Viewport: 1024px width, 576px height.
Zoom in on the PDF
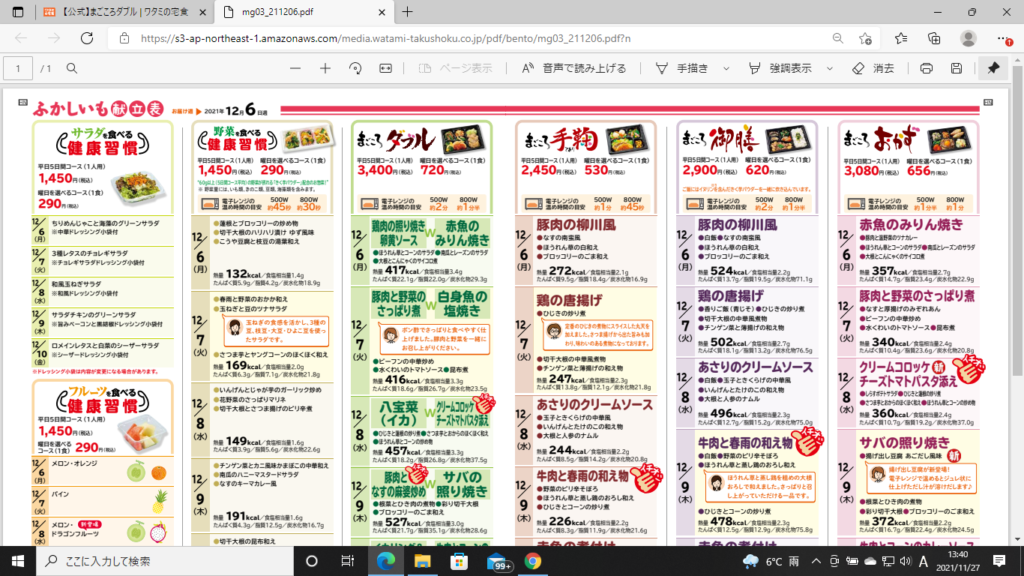click(325, 68)
